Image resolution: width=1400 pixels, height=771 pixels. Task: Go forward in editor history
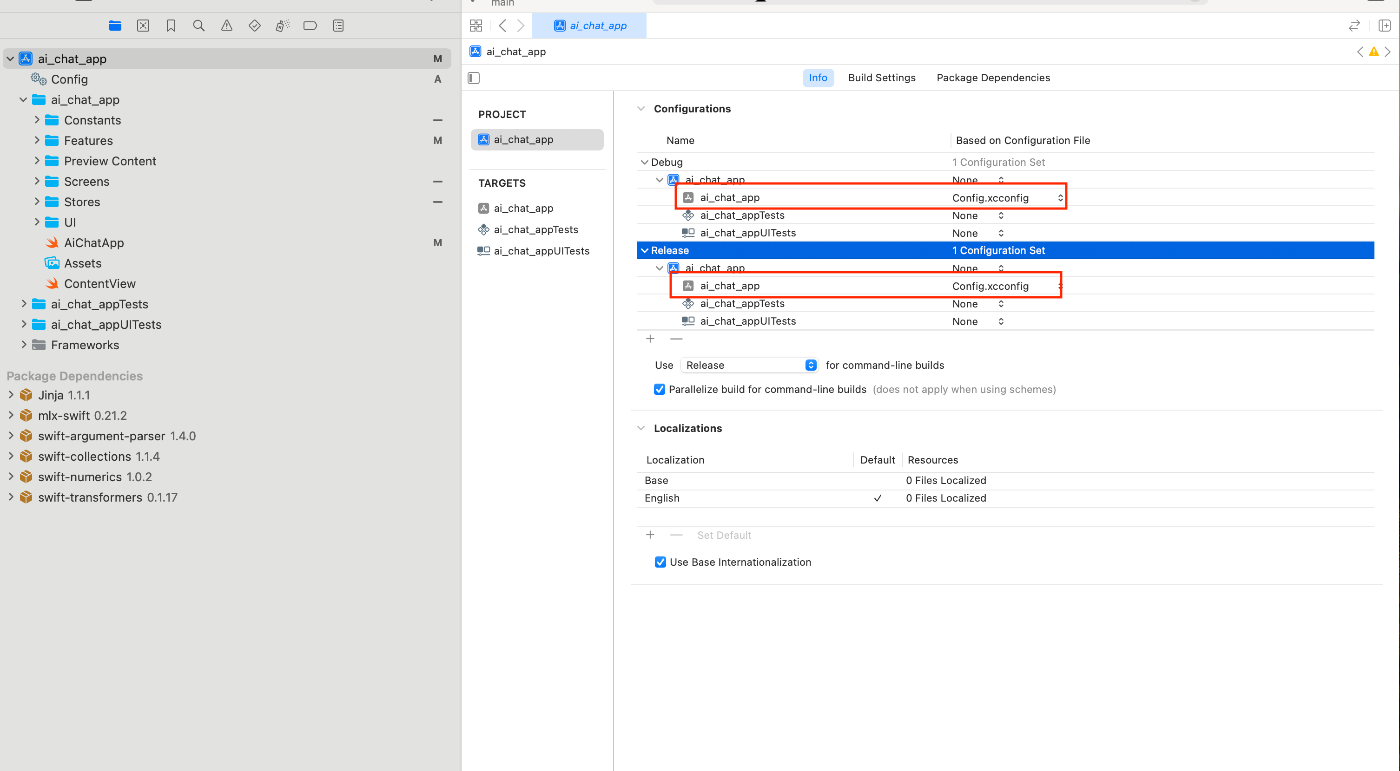pos(520,25)
